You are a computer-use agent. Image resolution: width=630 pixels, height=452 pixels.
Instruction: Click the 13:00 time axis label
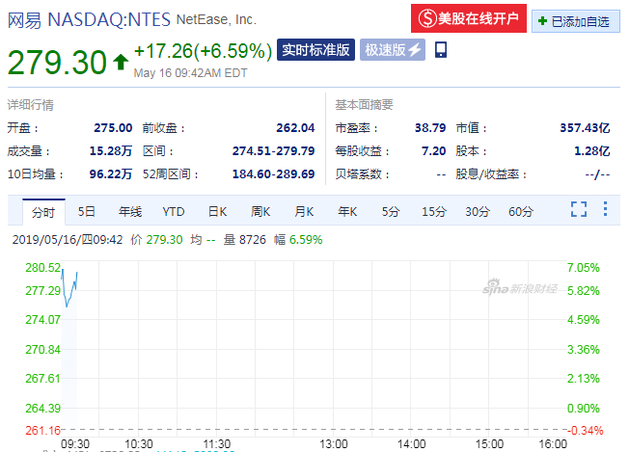point(333,444)
